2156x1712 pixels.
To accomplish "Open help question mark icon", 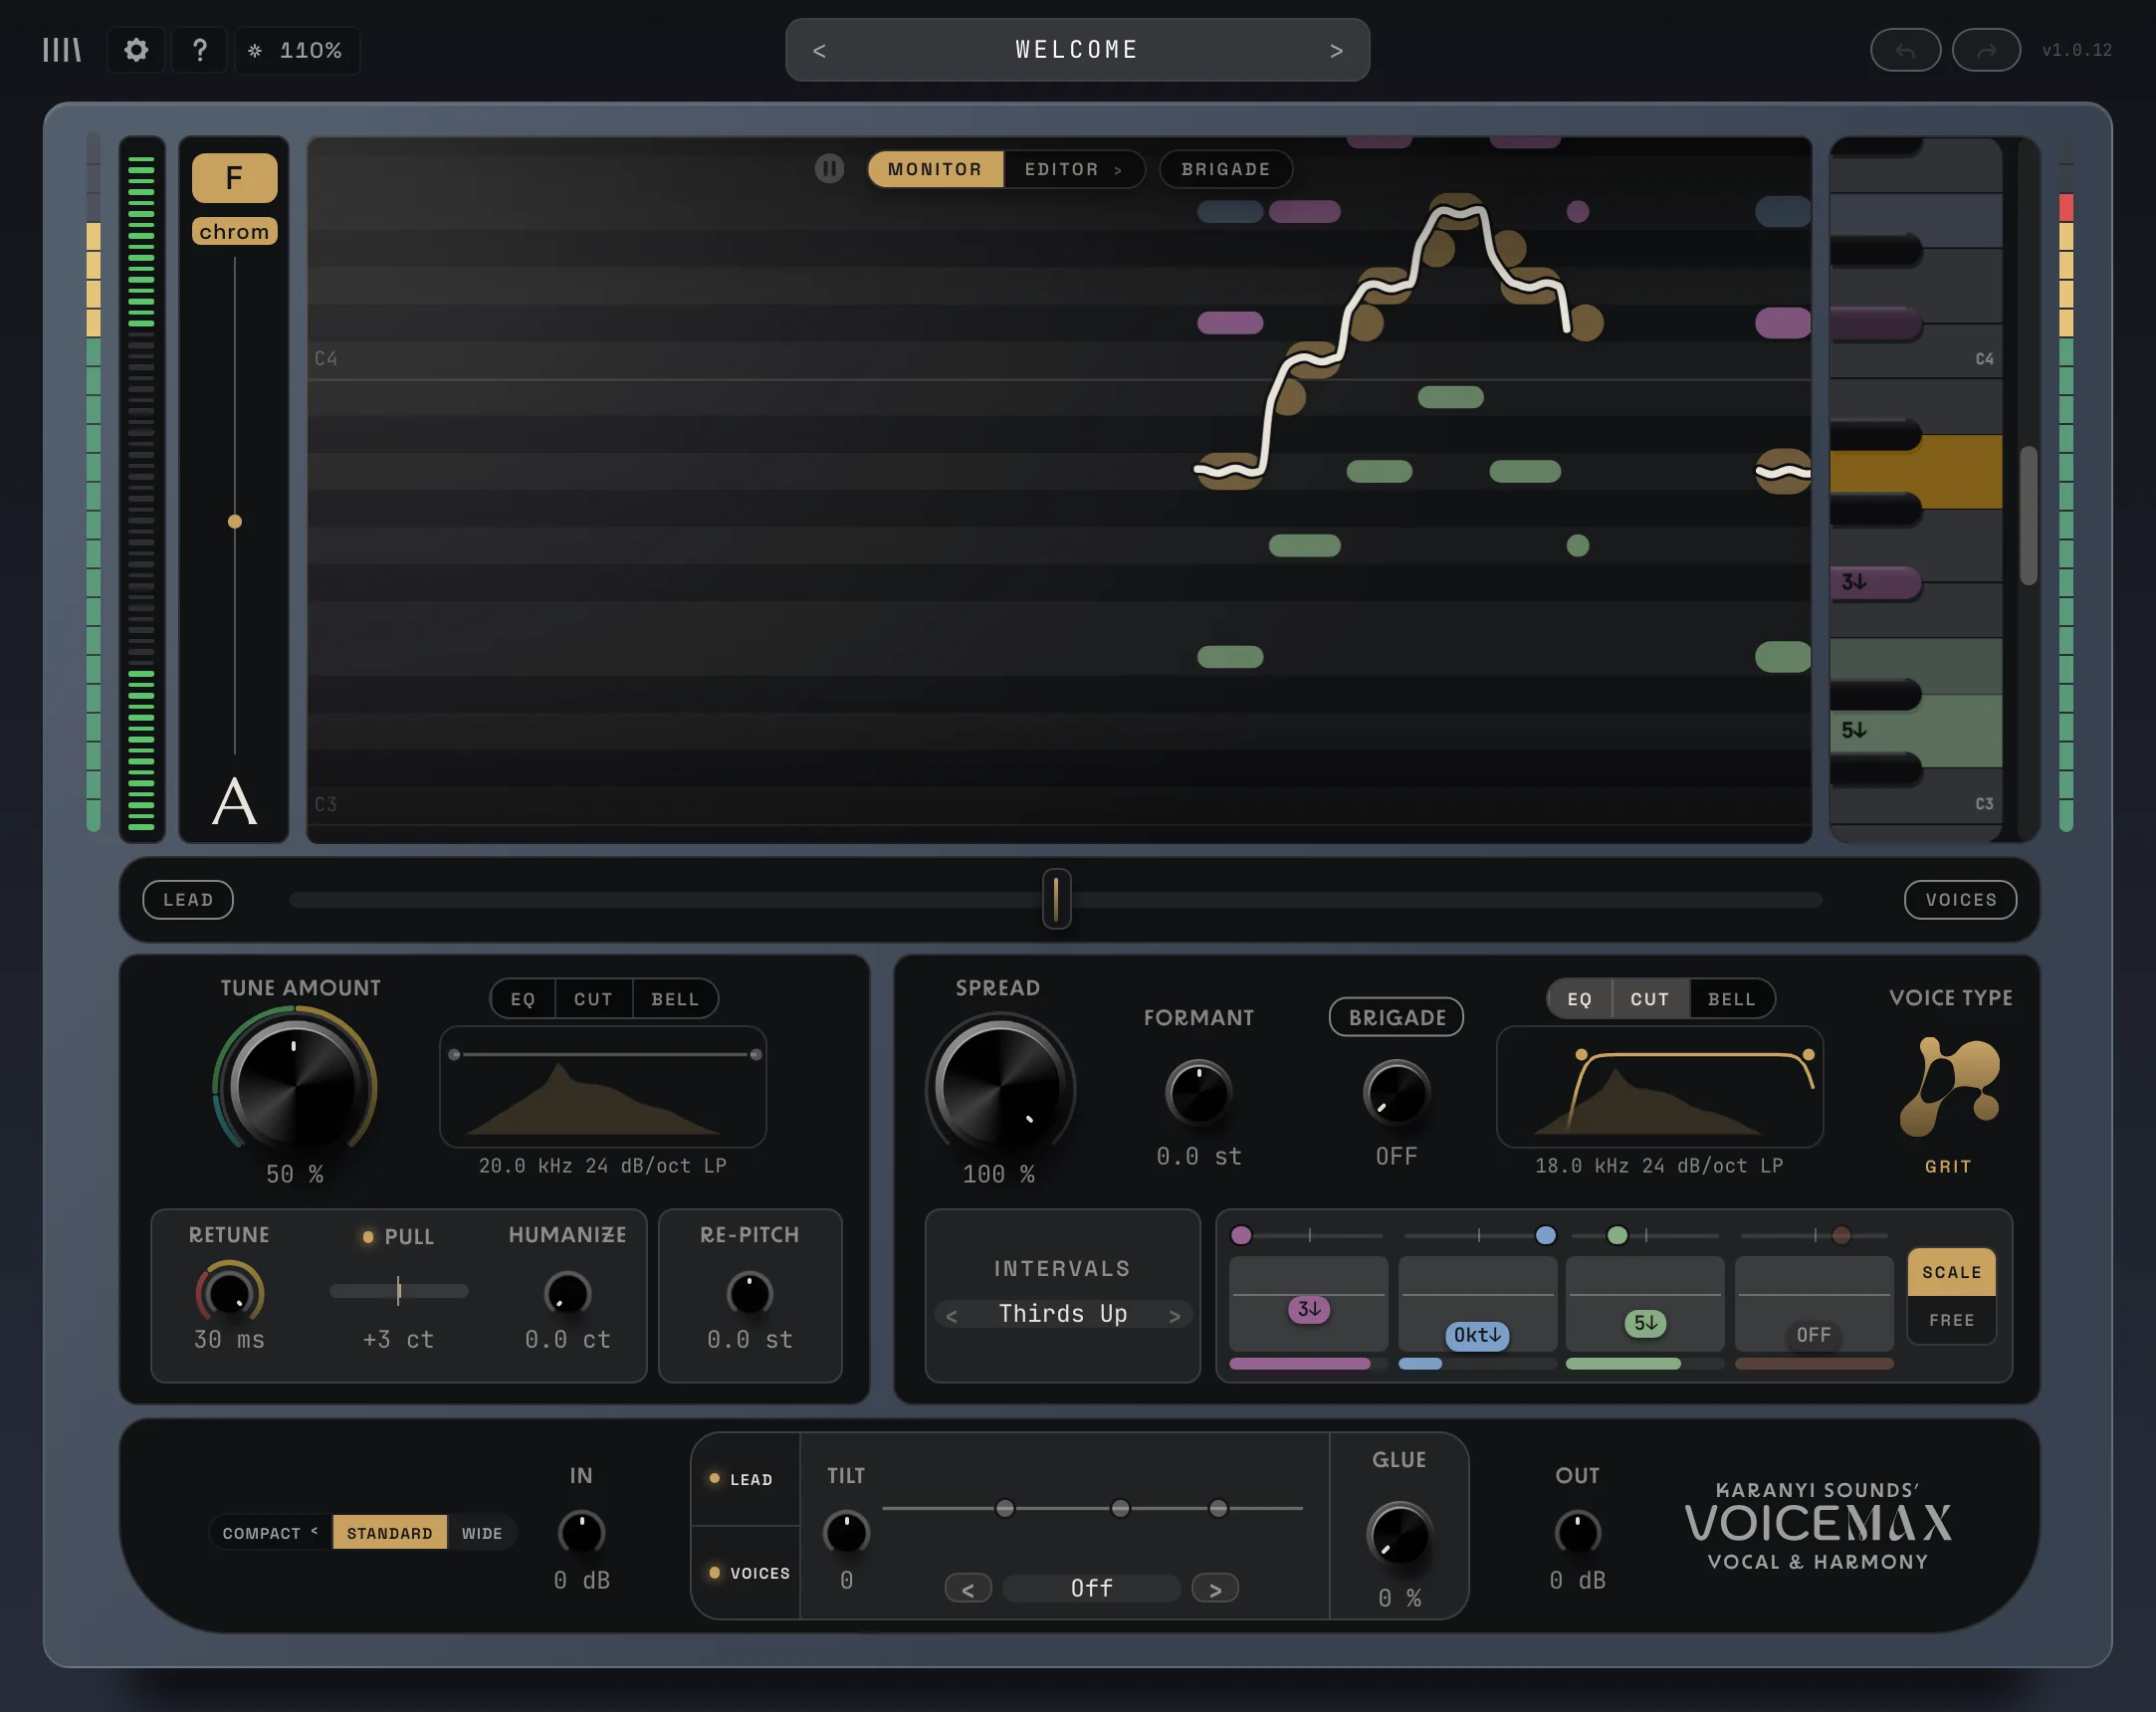I will click(x=200, y=50).
